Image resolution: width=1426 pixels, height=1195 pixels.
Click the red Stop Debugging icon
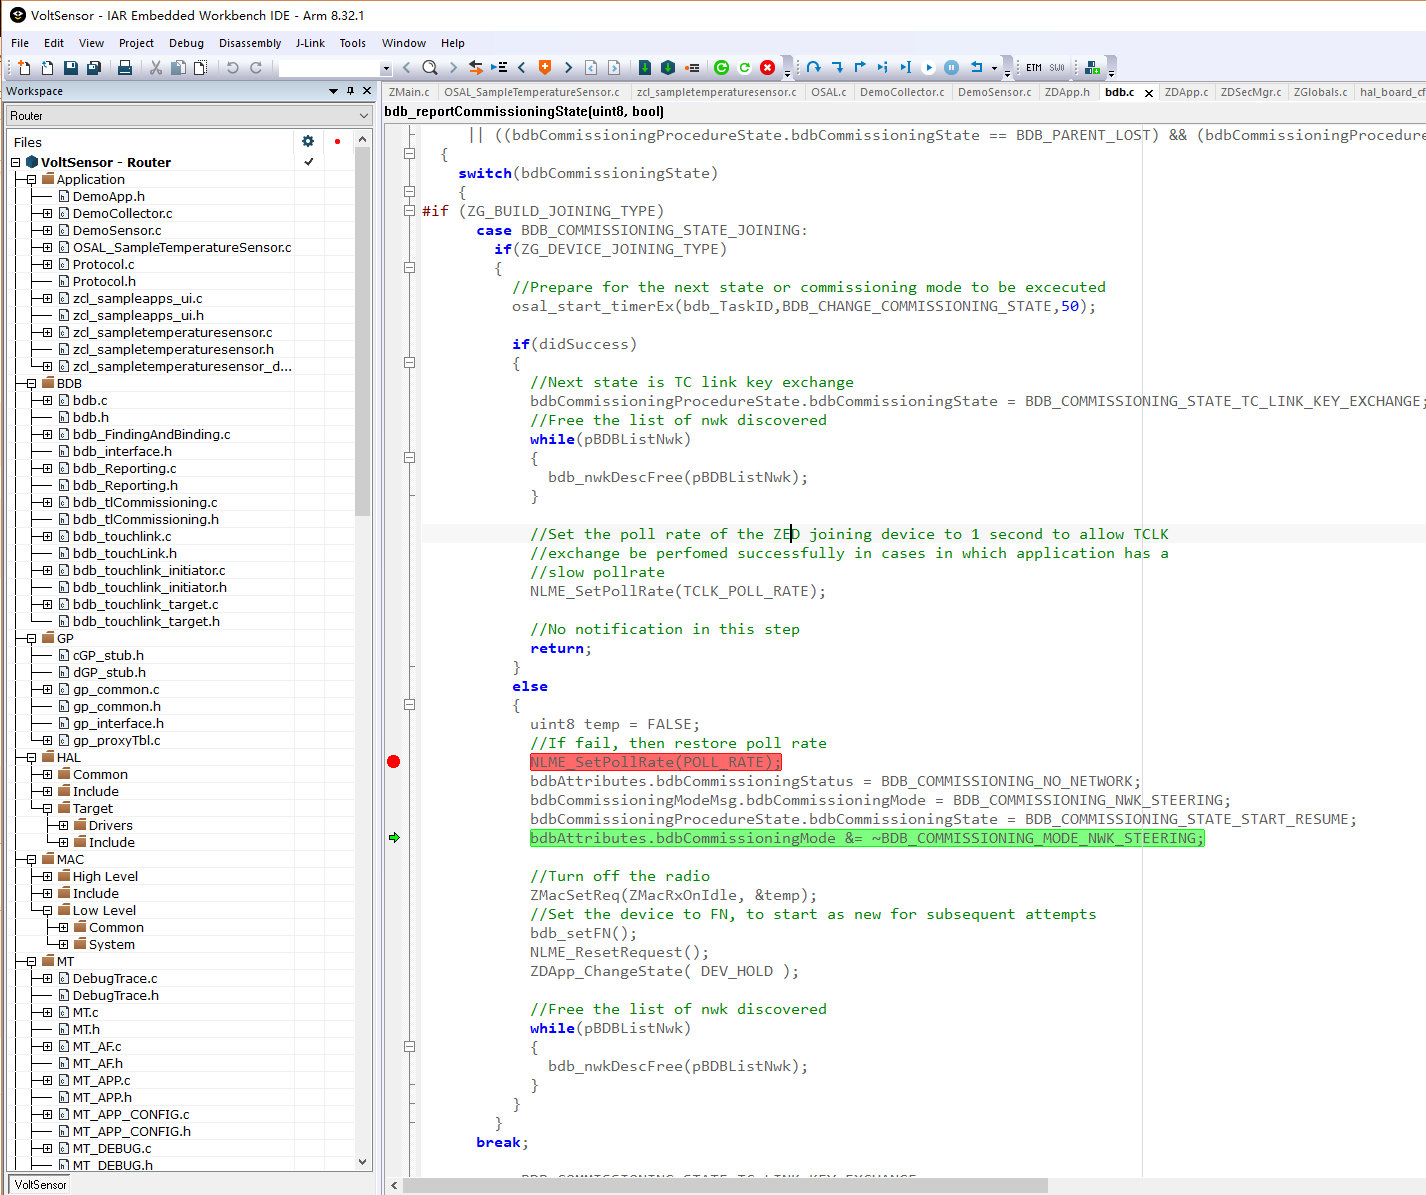tap(767, 68)
